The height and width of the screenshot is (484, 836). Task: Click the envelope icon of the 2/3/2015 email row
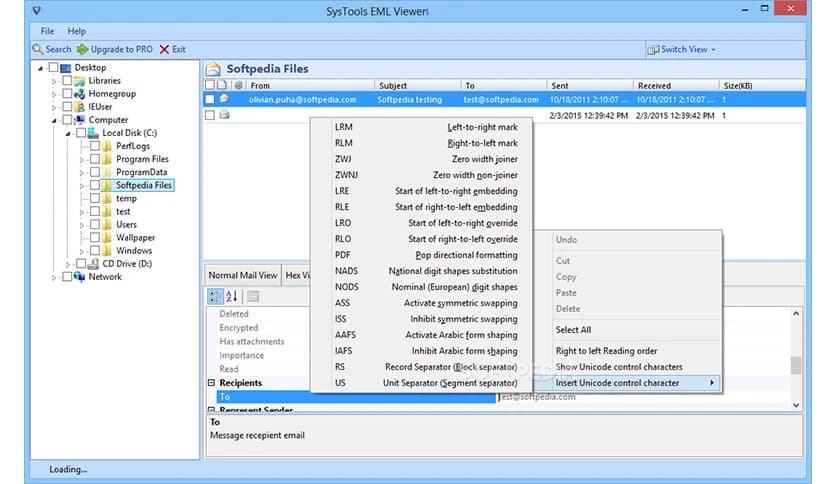click(x=224, y=115)
